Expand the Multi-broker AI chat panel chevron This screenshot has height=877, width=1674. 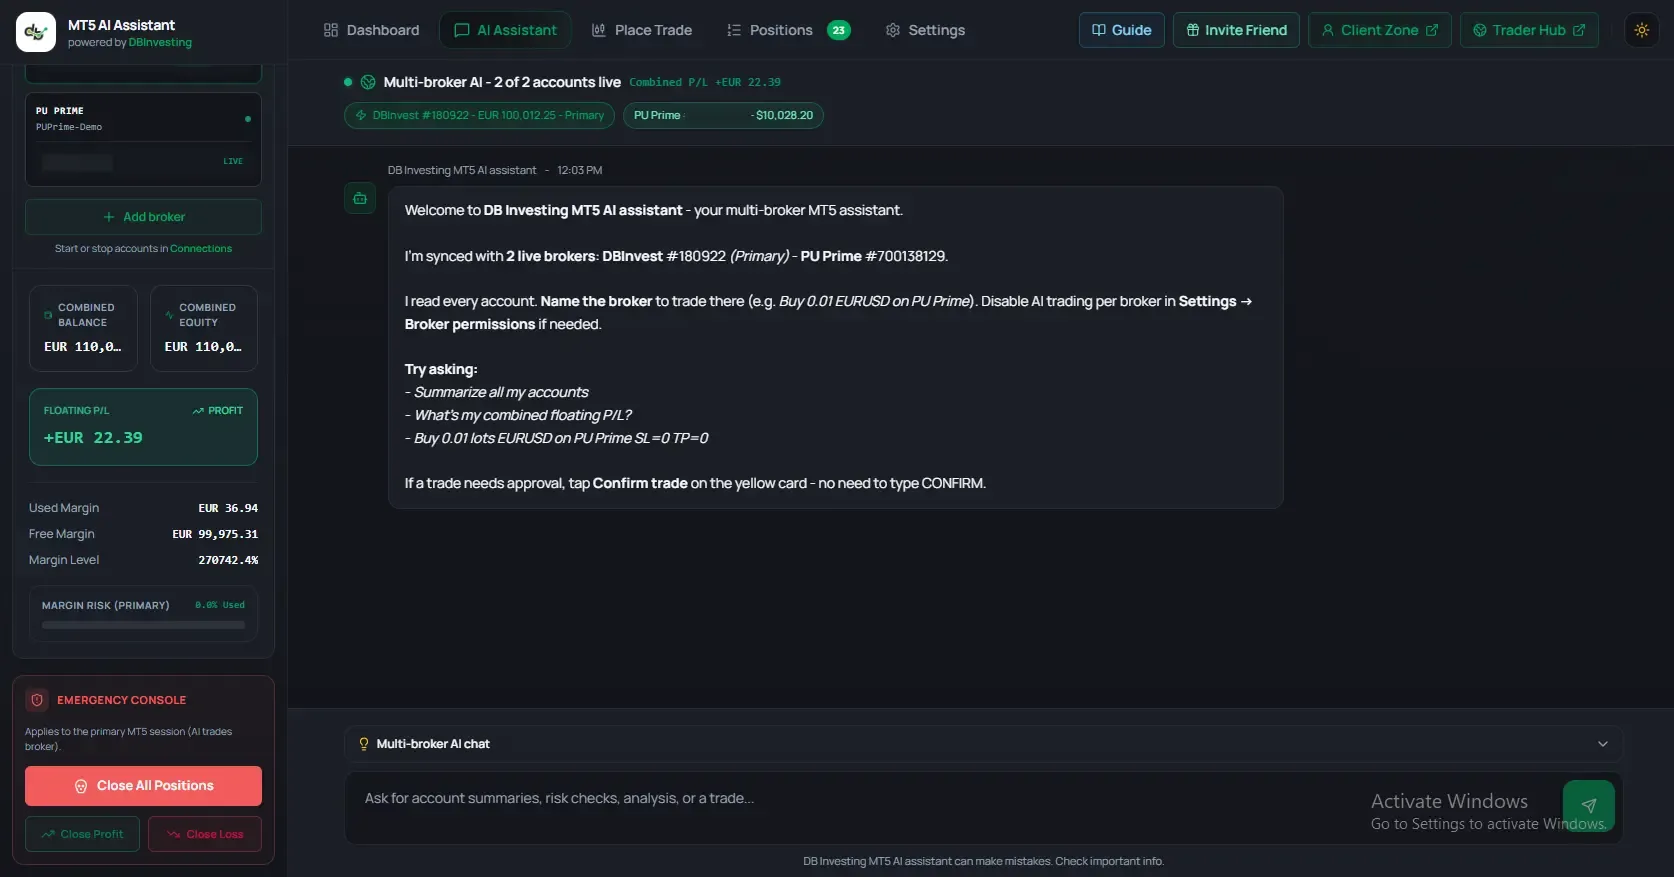point(1603,744)
